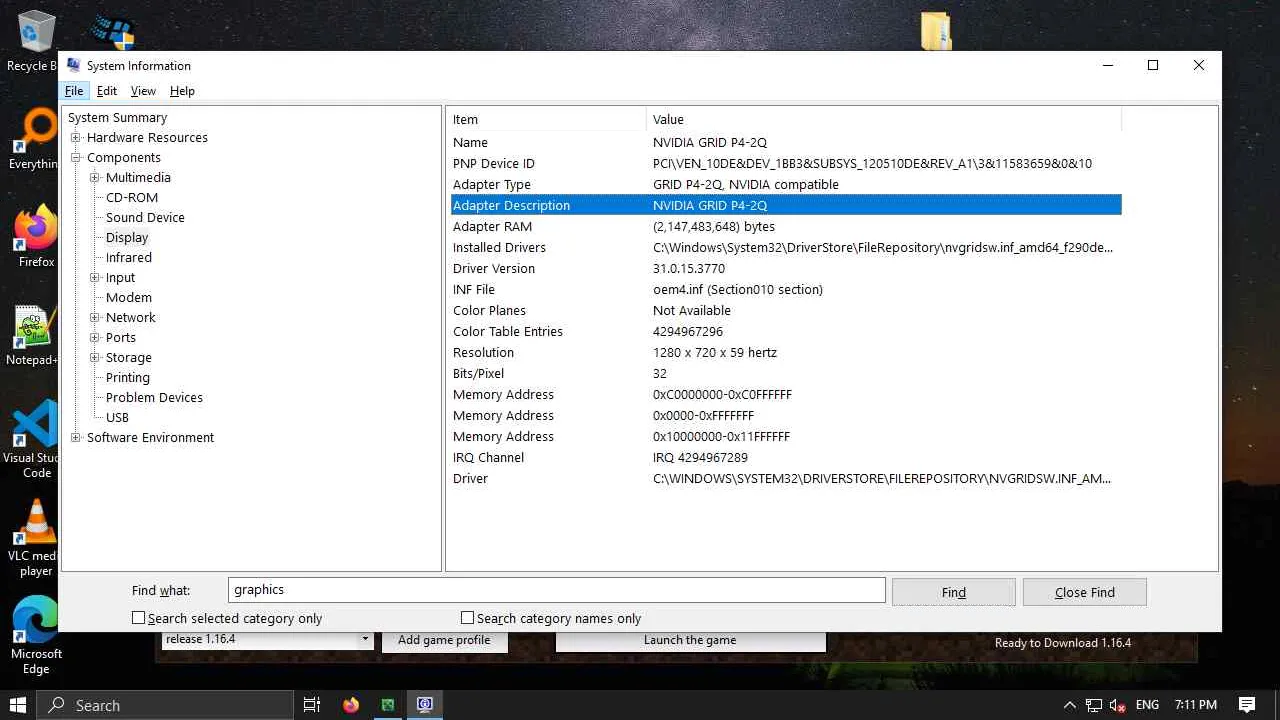Viewport: 1280px width, 720px height.
Task: Click the Find button
Action: point(954,592)
